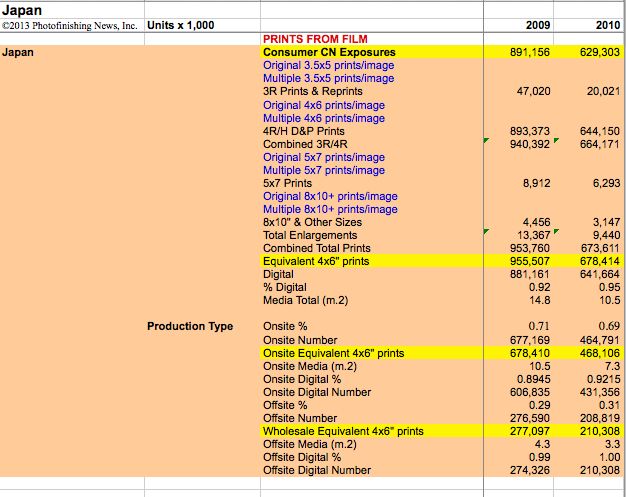Select the 'Combined Total Prints' label
Screen dimensions: 626x497
pyautogui.click(x=317, y=248)
